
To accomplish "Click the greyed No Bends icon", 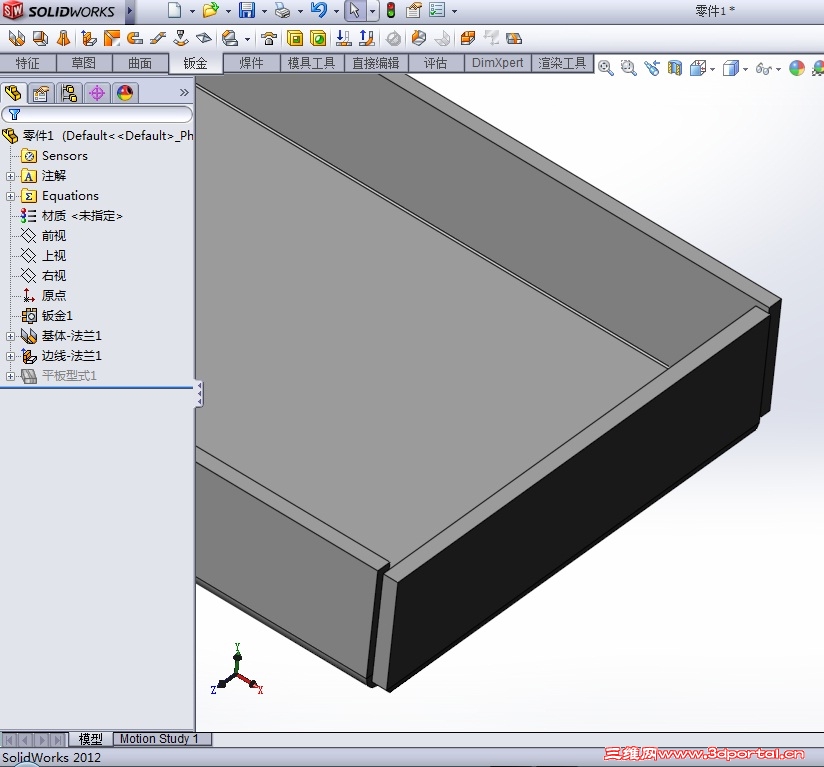I will coord(393,38).
